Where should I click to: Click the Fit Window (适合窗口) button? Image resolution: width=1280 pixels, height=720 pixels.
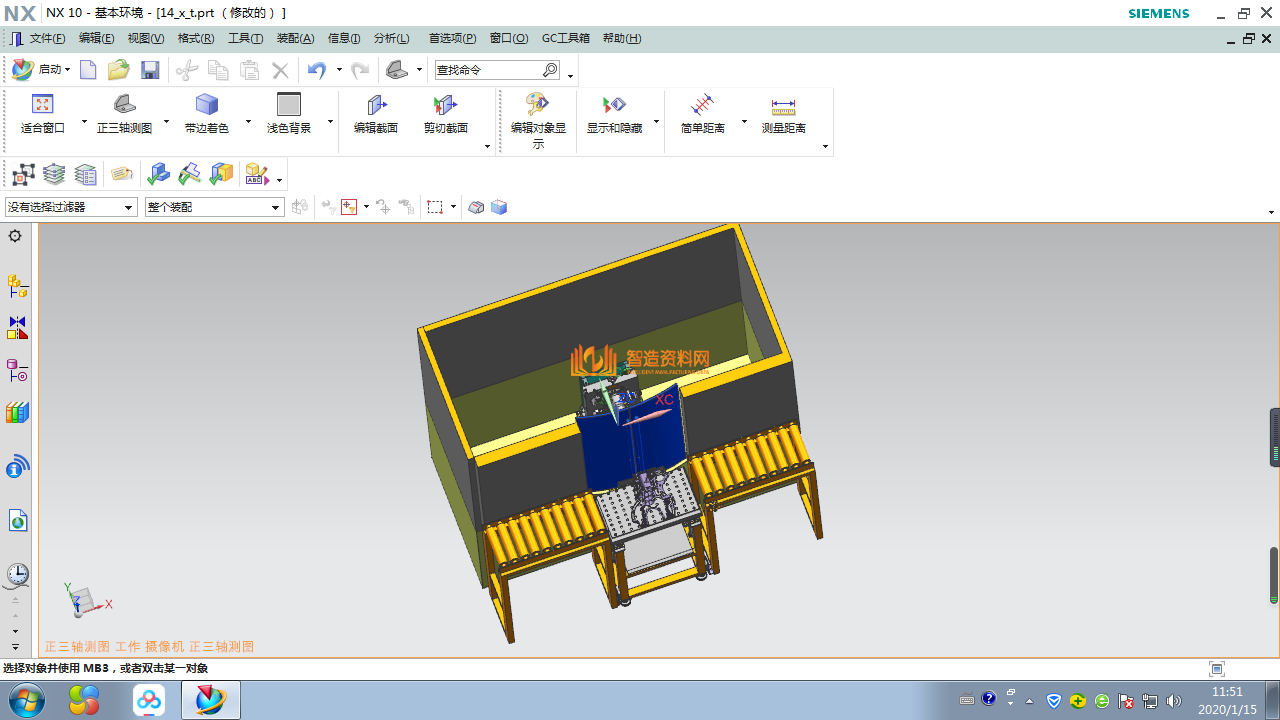coord(42,114)
